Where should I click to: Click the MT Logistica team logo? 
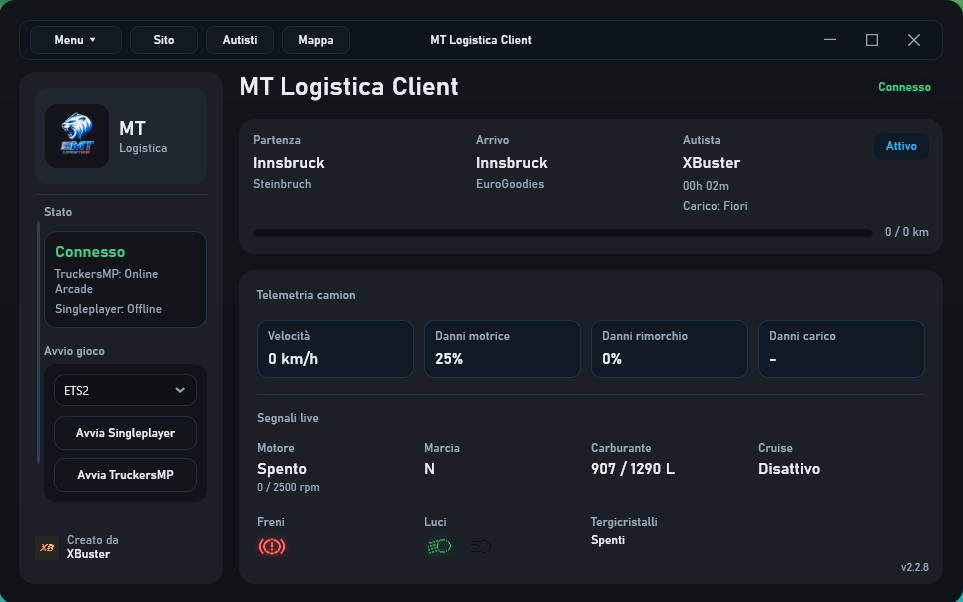(76, 136)
